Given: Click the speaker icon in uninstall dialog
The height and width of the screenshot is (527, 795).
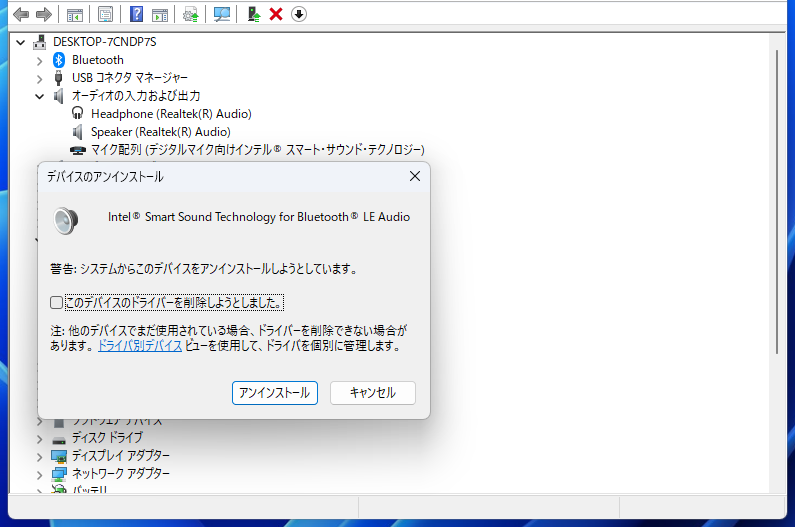Looking at the screenshot, I should [66, 221].
